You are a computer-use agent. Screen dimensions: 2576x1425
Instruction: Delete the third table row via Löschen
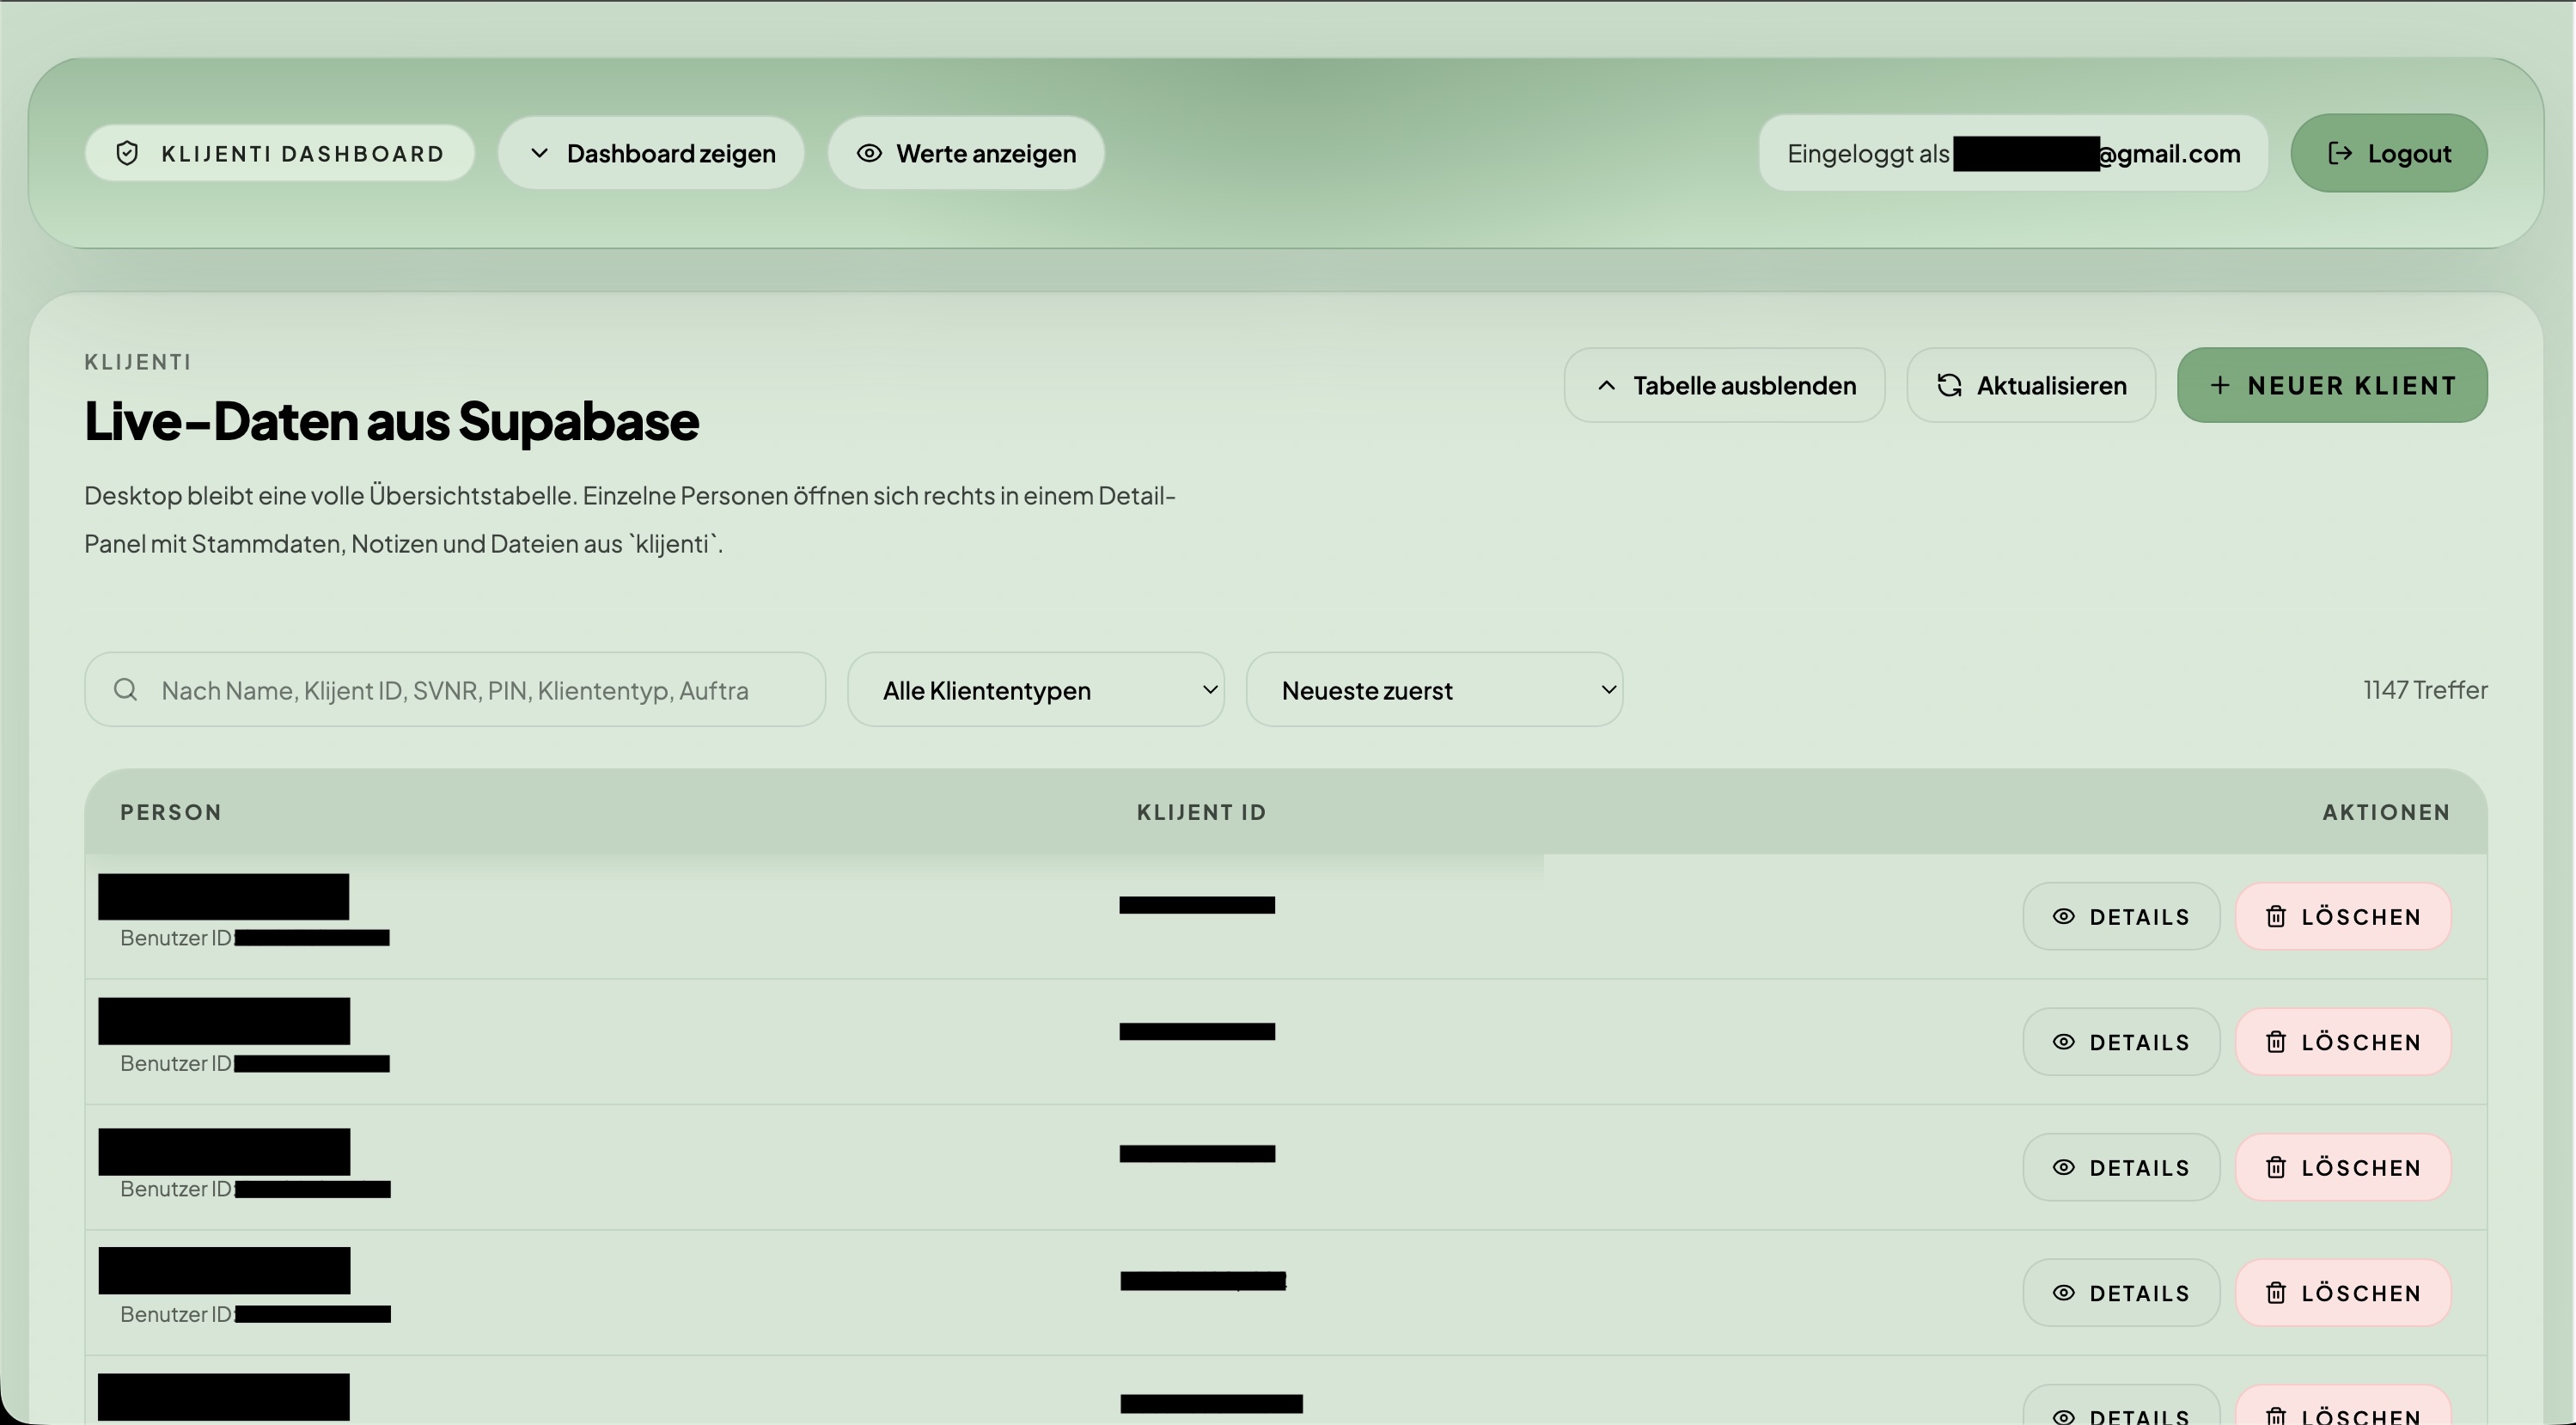2343,1168
